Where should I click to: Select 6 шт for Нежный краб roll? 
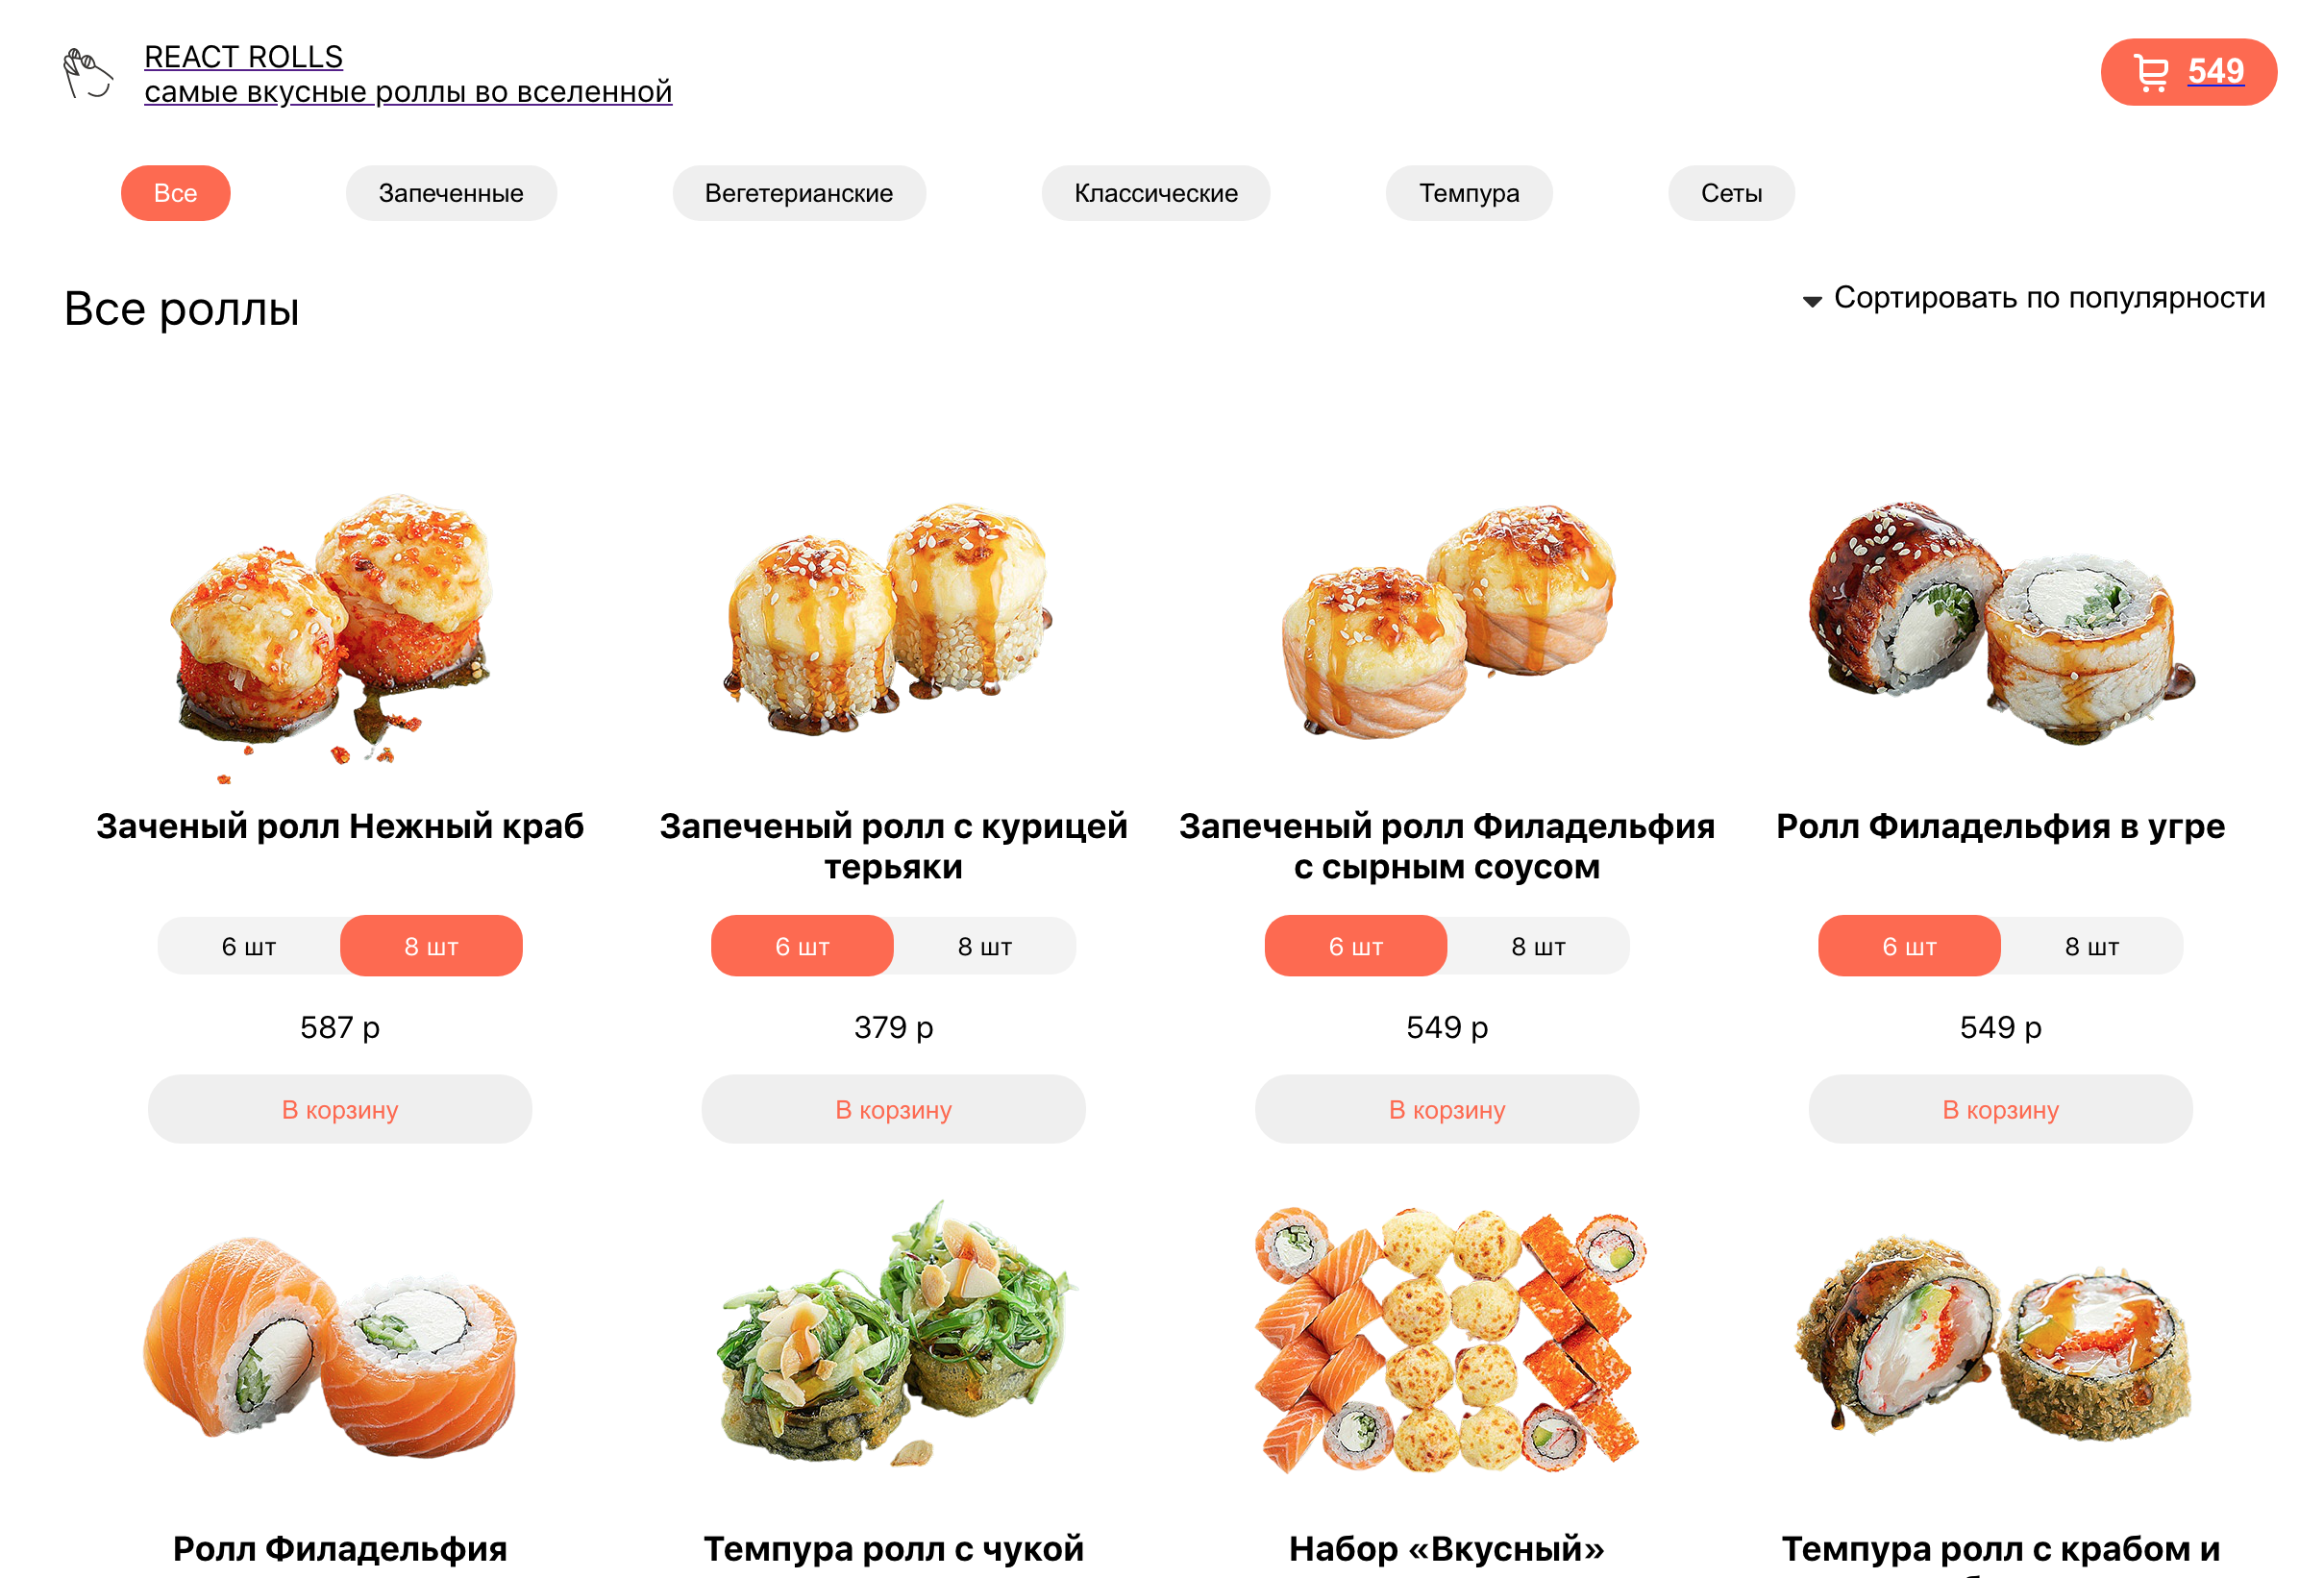249,946
